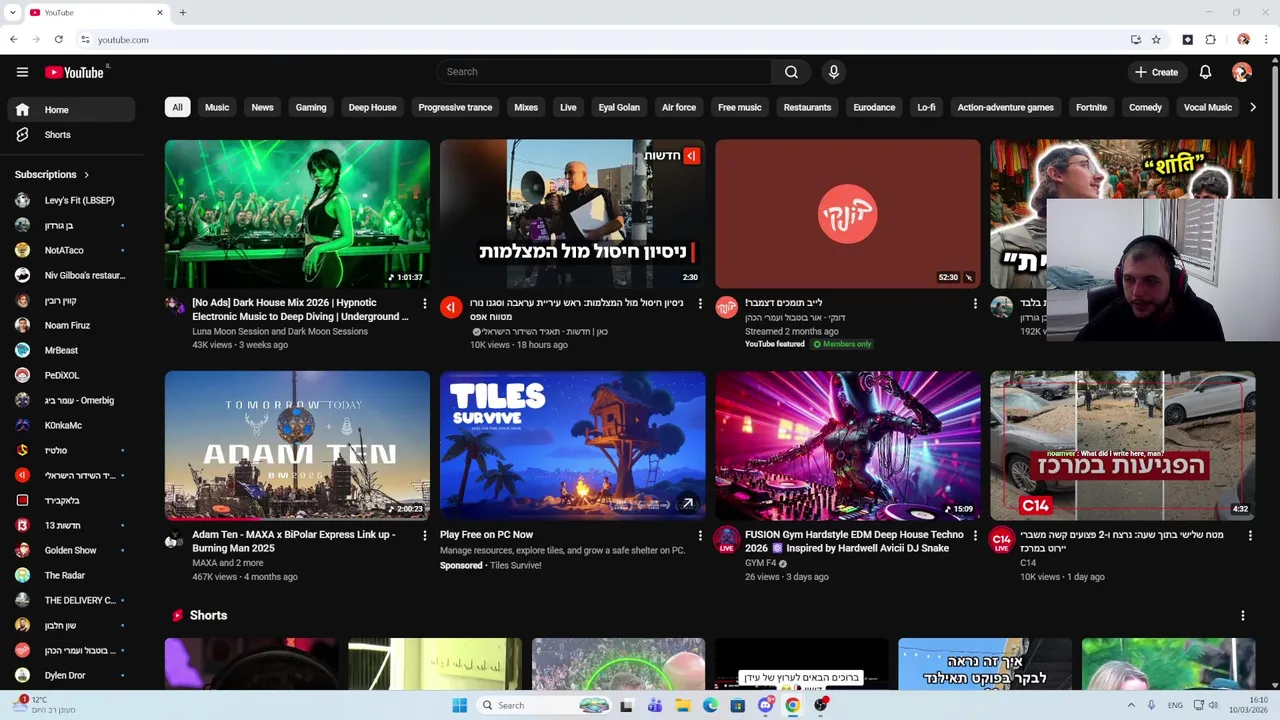Screen dimensions: 1280x720
Task: Open GYM F4 live channel avatar
Action: (x=726, y=540)
